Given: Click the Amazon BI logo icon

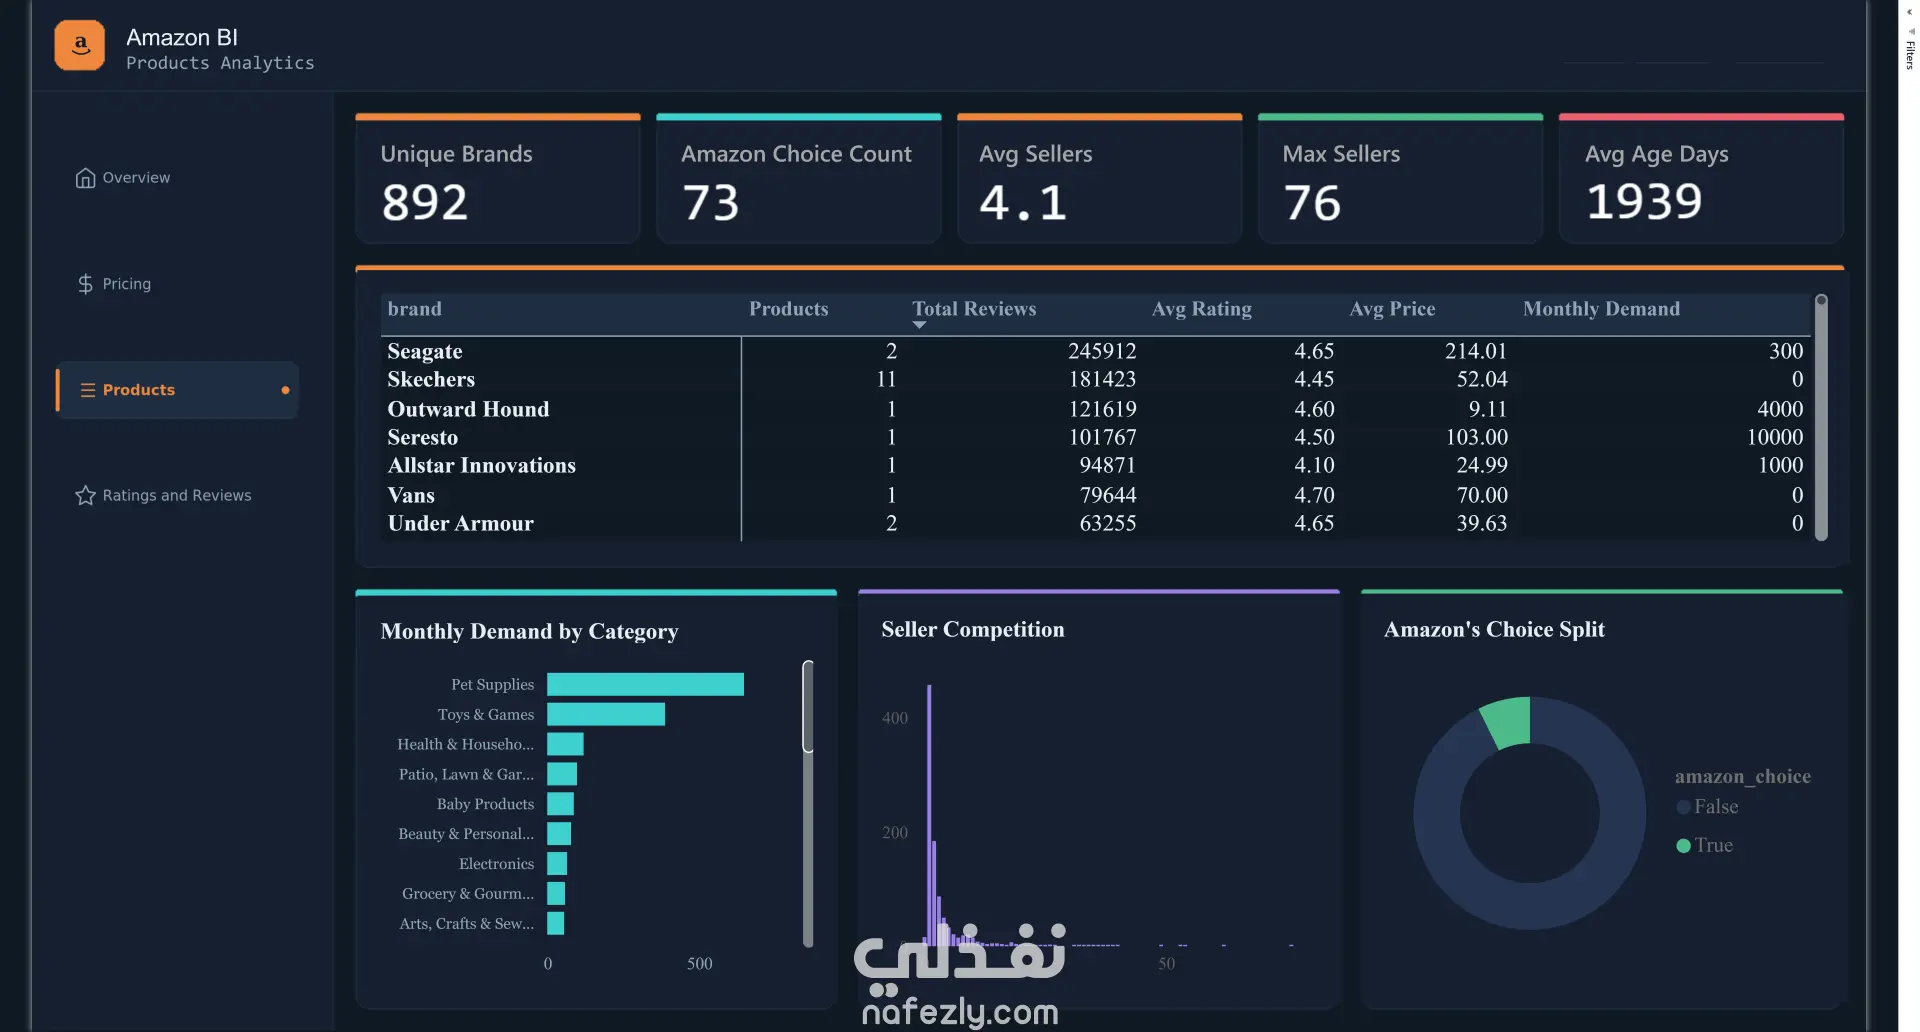Looking at the screenshot, I should pos(79,45).
